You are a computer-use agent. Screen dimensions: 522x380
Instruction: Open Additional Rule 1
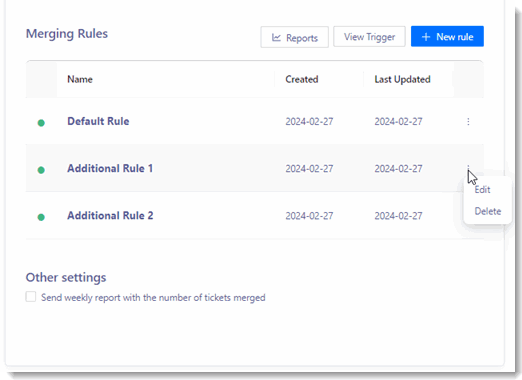click(110, 168)
